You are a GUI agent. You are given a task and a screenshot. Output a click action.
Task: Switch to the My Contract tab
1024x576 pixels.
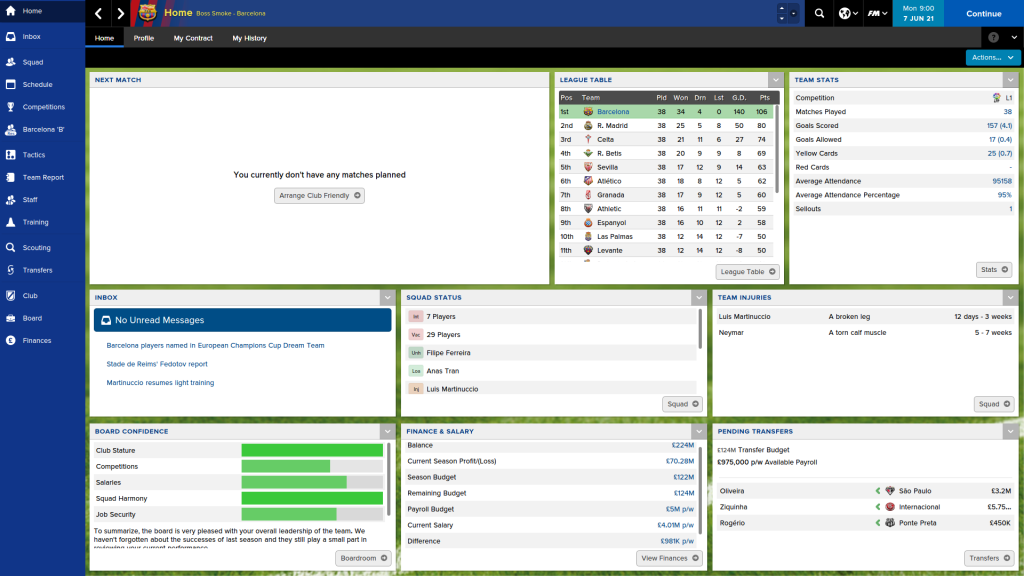pos(193,38)
